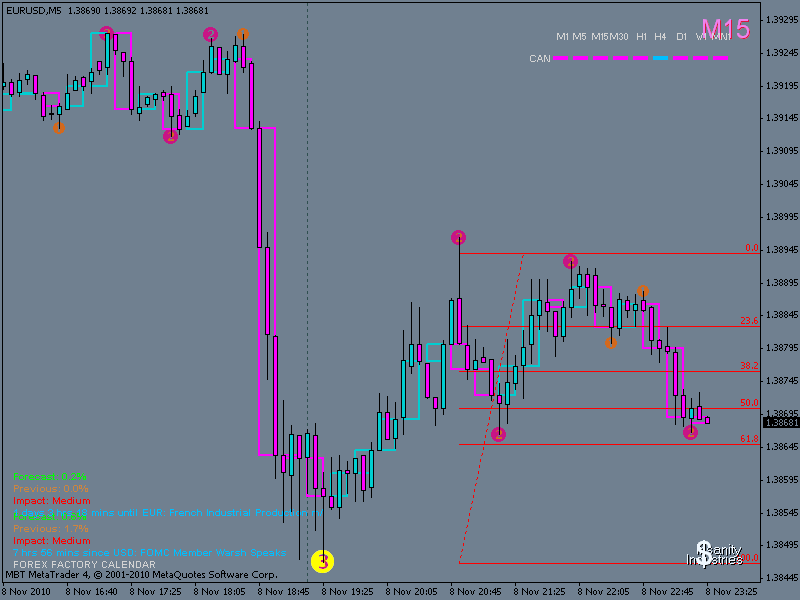Select the D1 timeframe label
The image size is (800, 600).
(x=681, y=37)
